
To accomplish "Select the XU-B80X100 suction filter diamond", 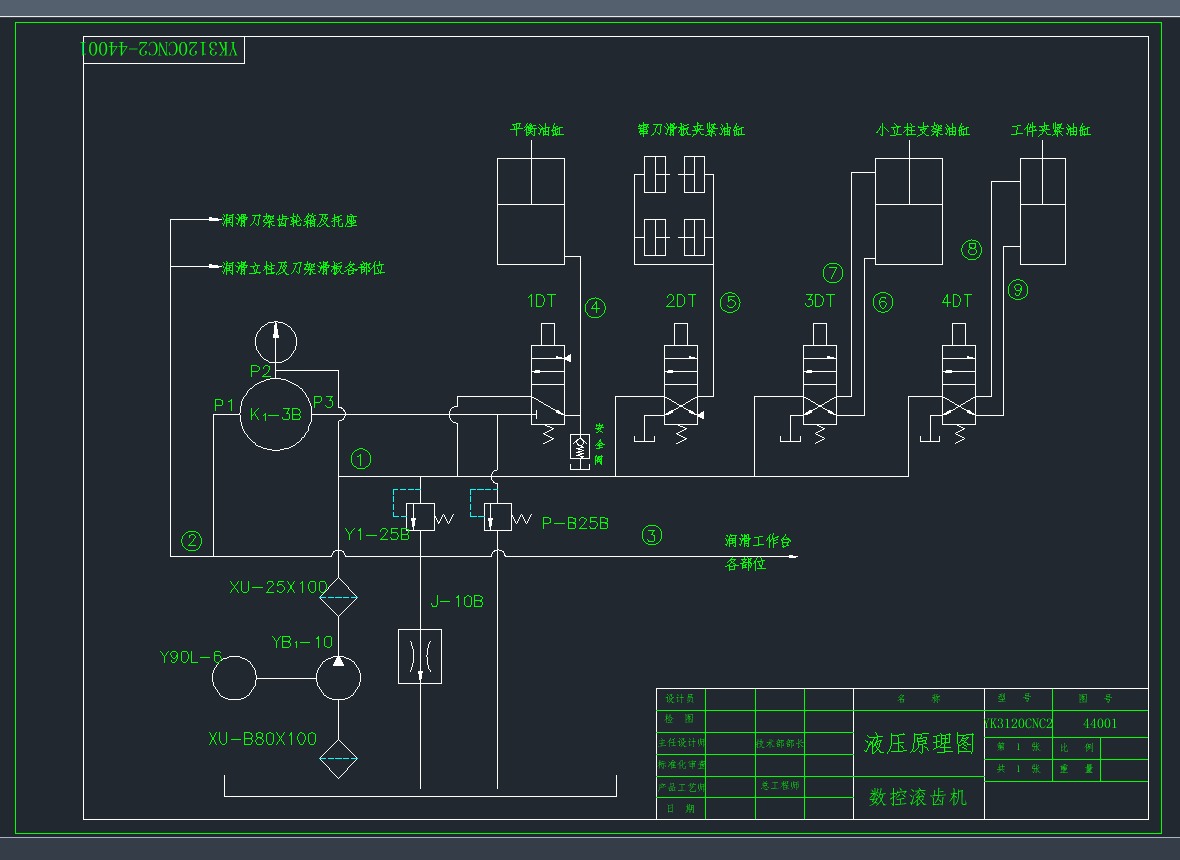I will tap(339, 758).
